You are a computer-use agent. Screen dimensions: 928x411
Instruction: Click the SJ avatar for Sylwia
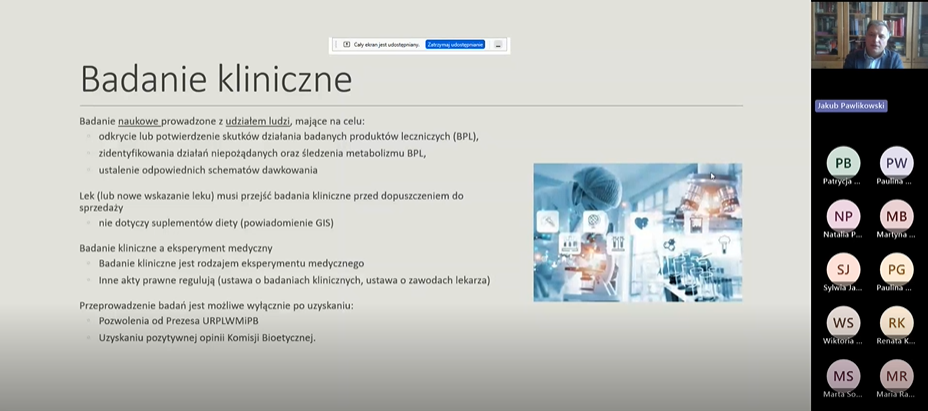pyautogui.click(x=843, y=269)
